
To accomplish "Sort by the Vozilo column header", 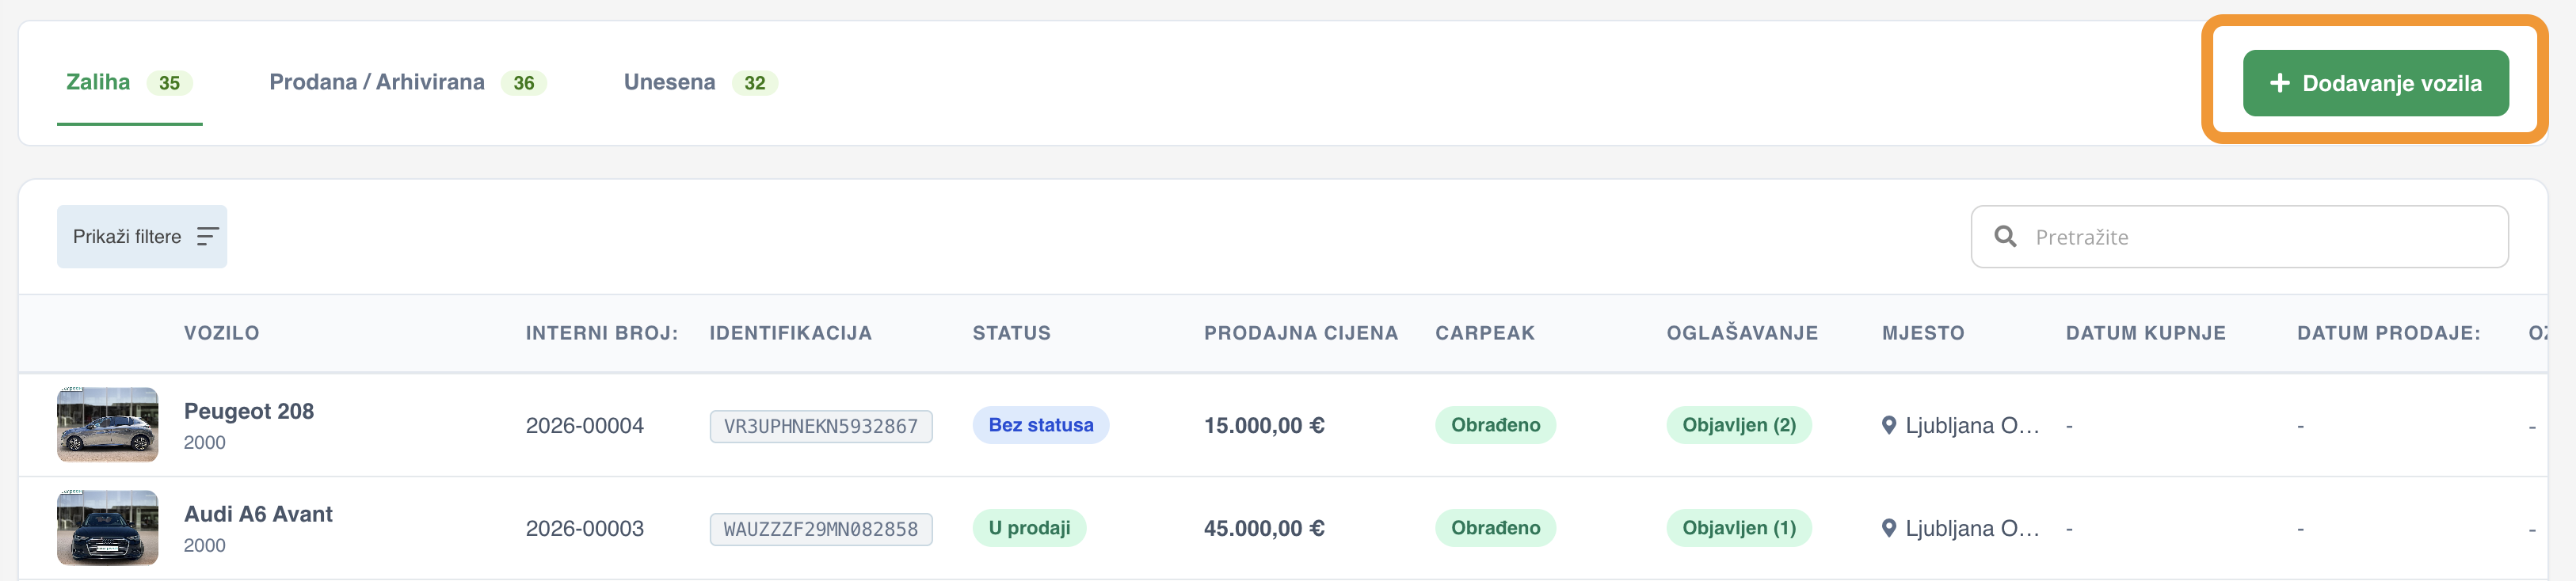I will click(x=221, y=333).
